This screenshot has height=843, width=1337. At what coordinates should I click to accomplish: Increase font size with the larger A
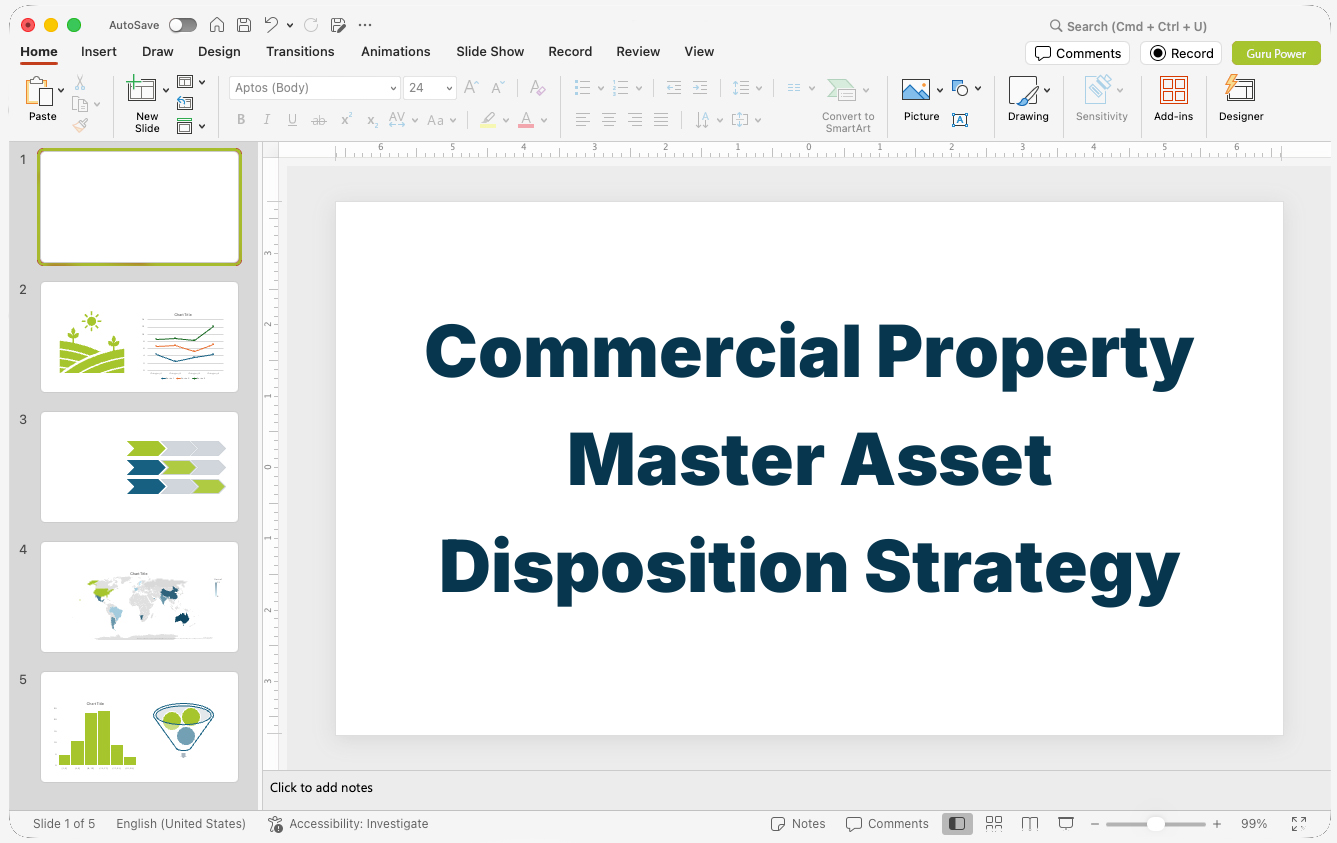[472, 88]
